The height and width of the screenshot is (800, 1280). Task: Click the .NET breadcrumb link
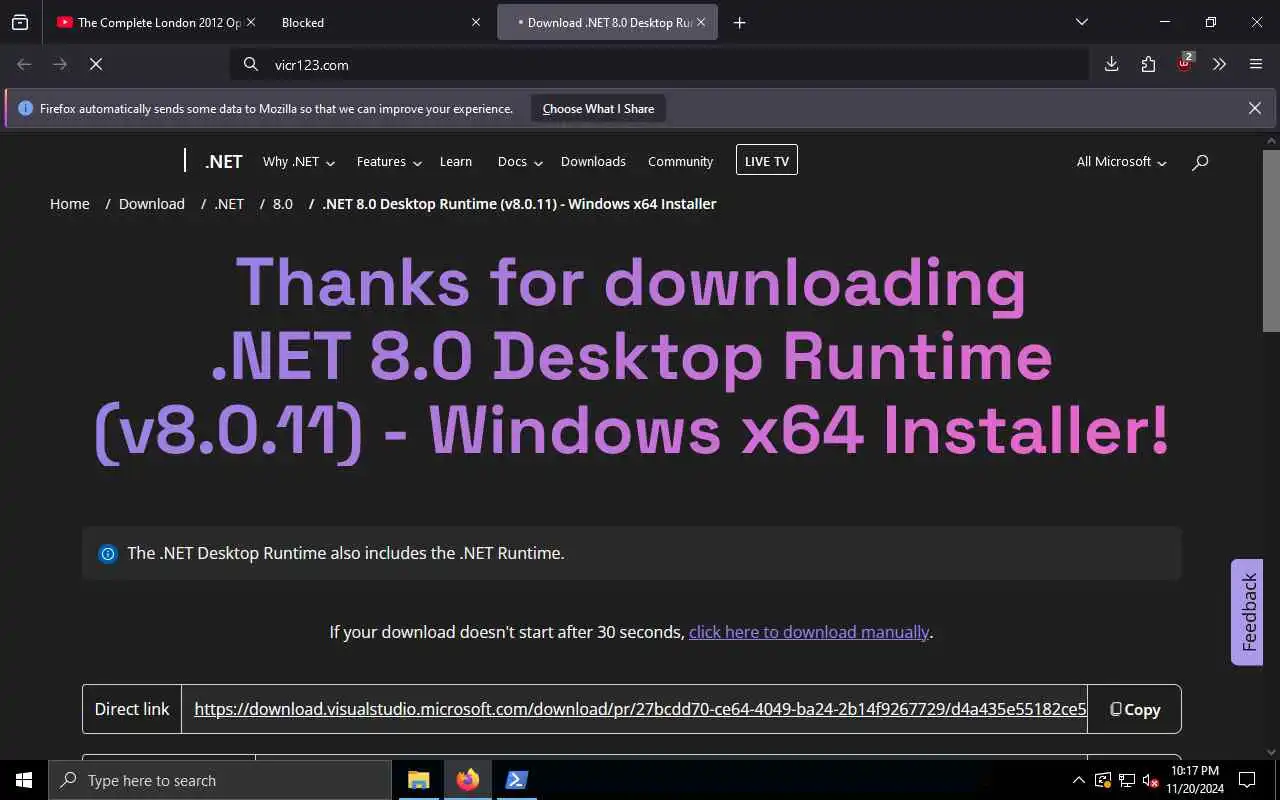point(229,203)
